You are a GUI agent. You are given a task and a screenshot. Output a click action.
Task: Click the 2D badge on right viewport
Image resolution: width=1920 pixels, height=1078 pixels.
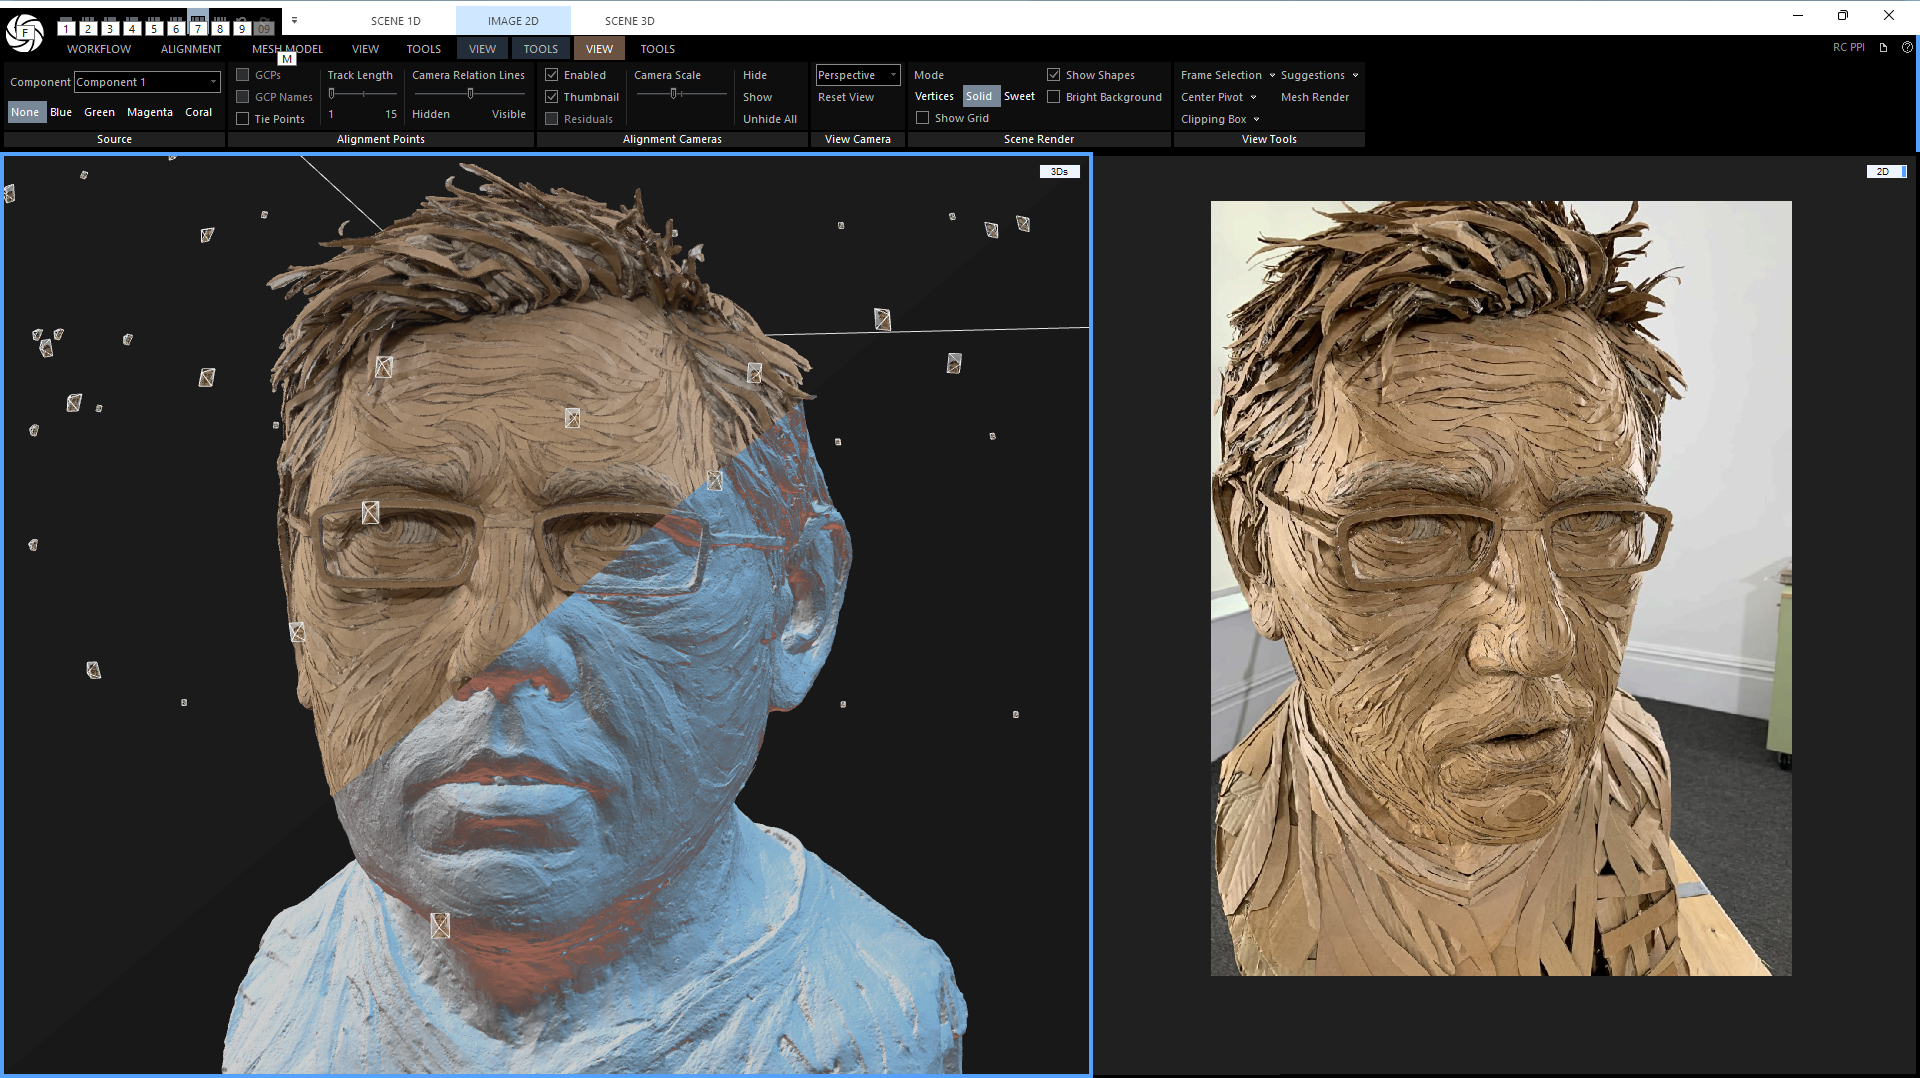click(1884, 171)
